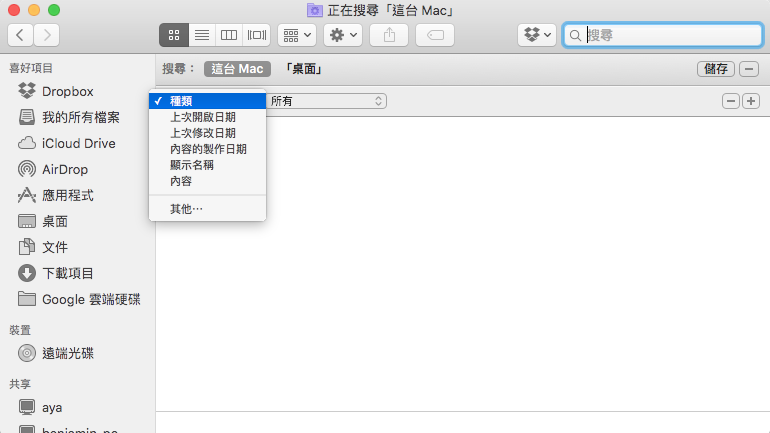Close the Finder window
770x433 pixels.
click(x=14, y=10)
